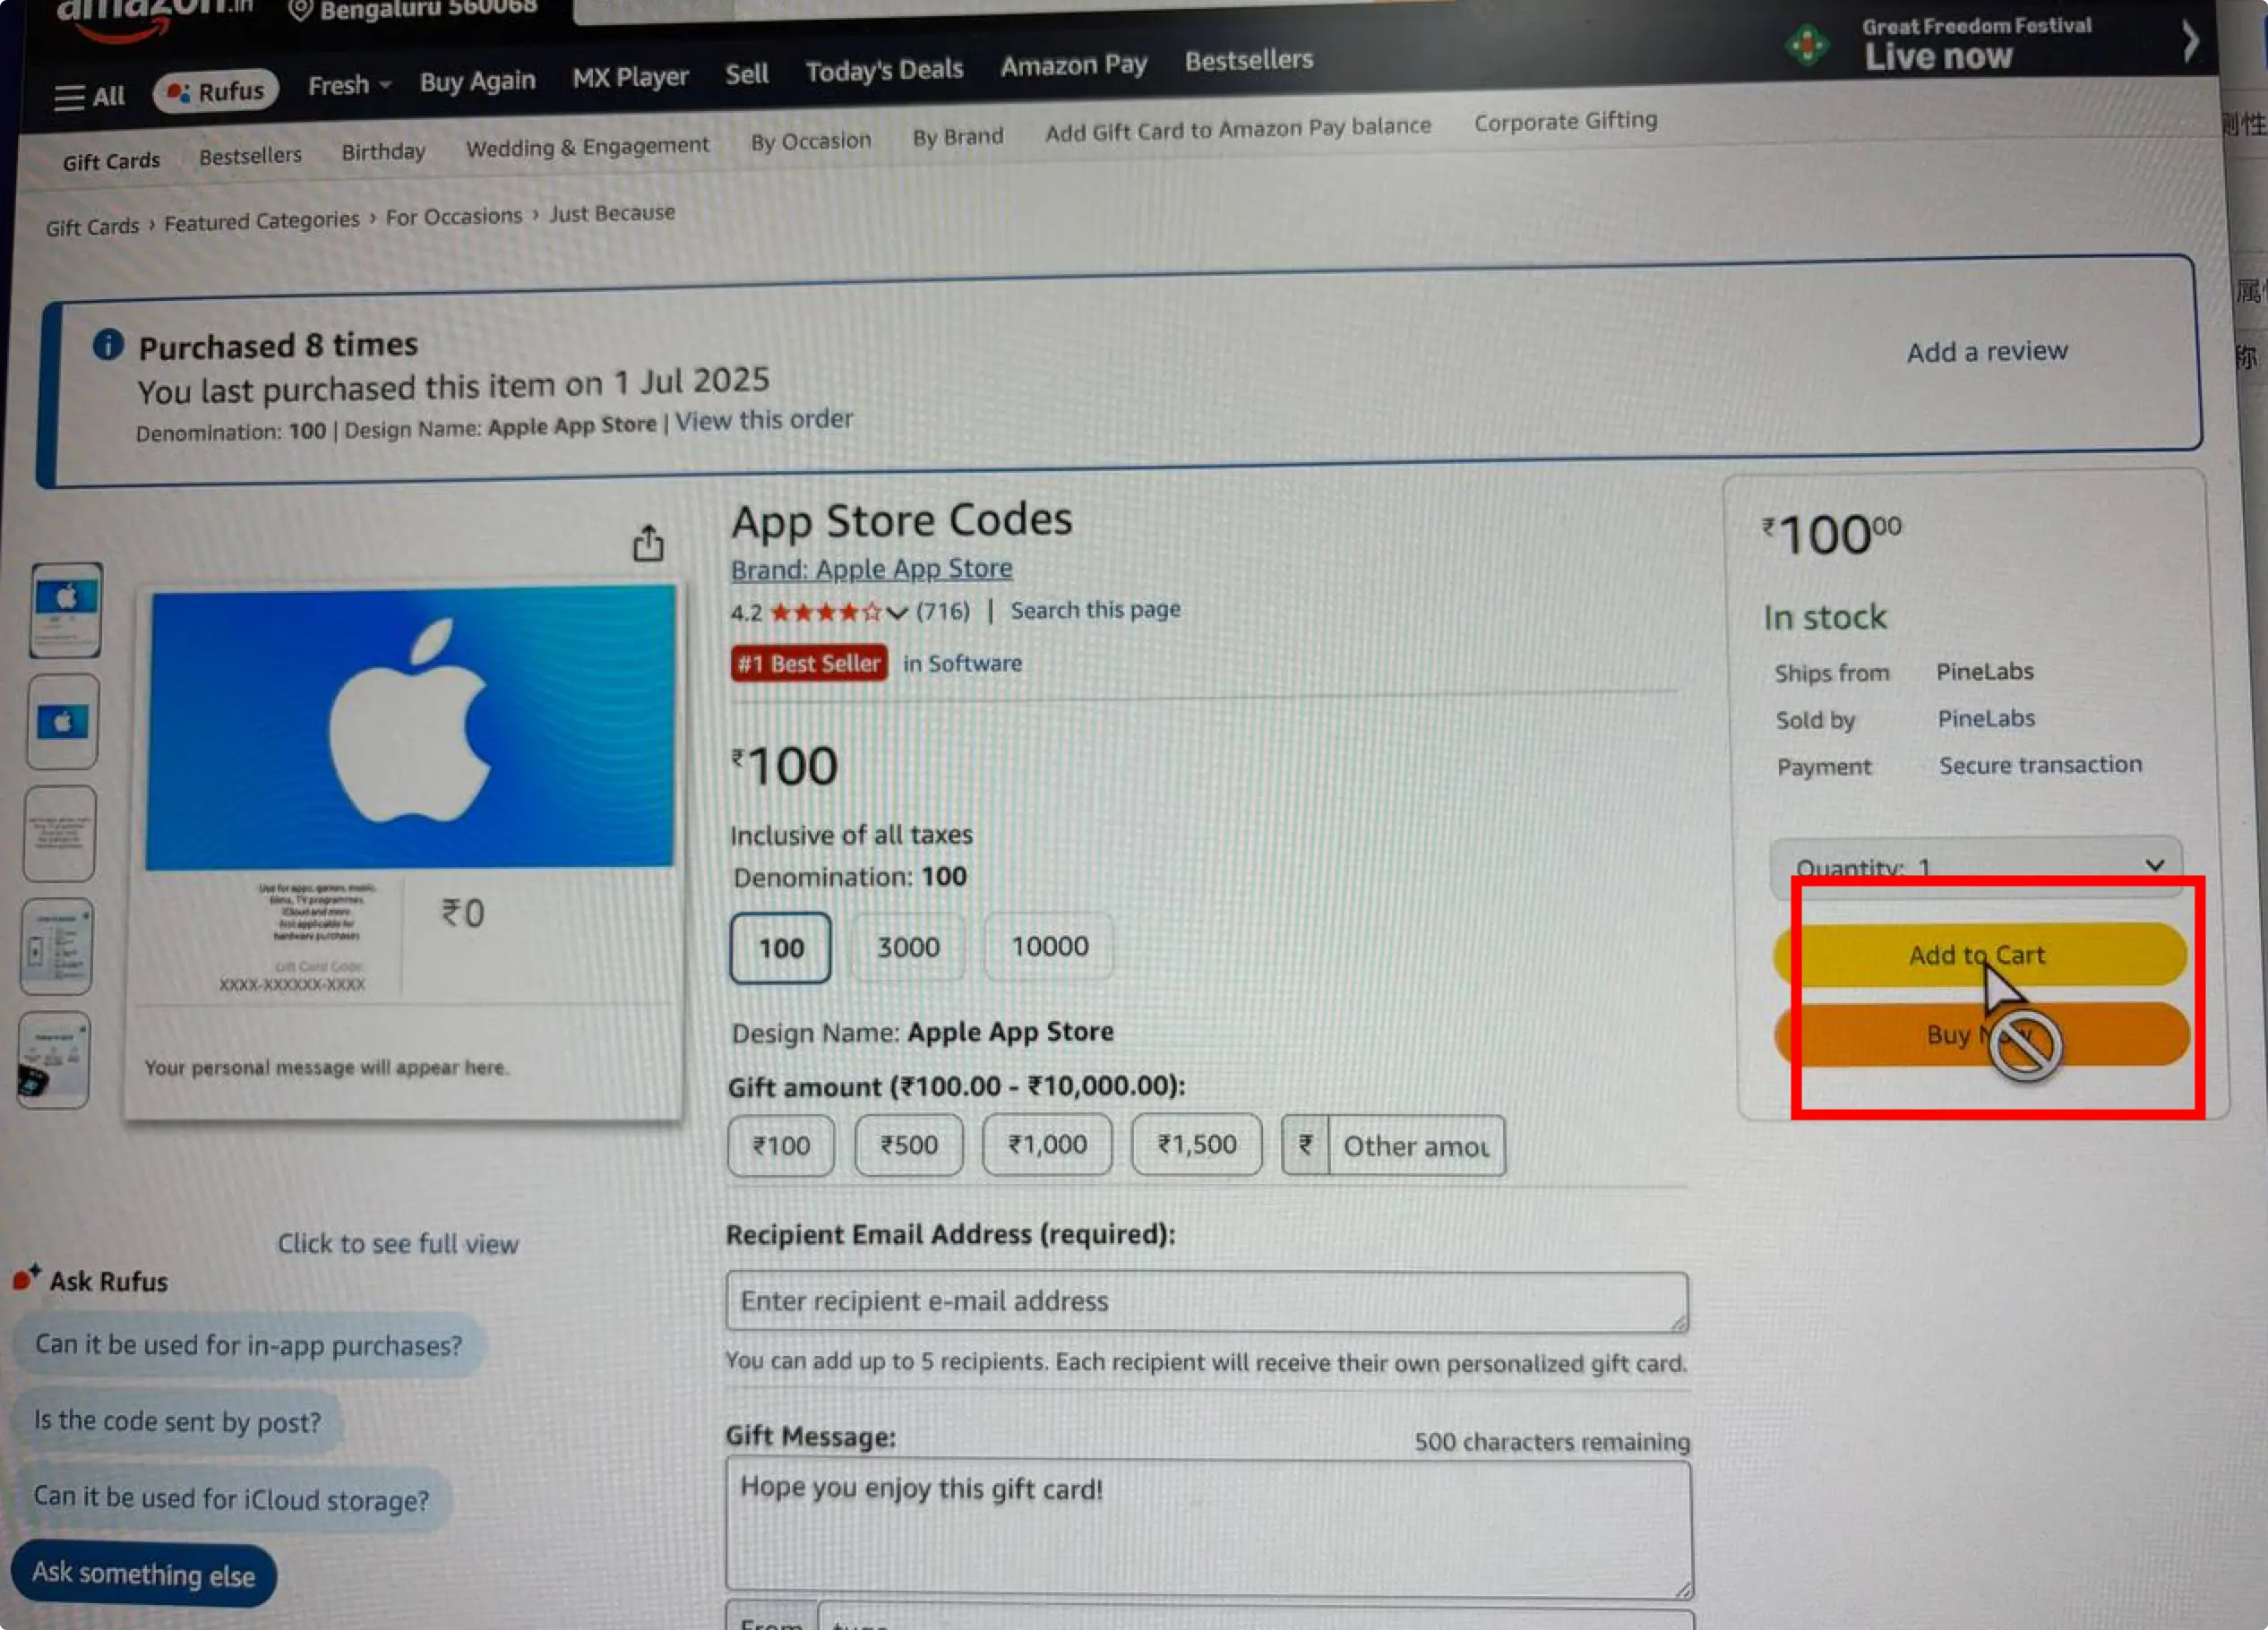
Task: Select the second small Apple card thumbnail
Action: tap(63, 721)
